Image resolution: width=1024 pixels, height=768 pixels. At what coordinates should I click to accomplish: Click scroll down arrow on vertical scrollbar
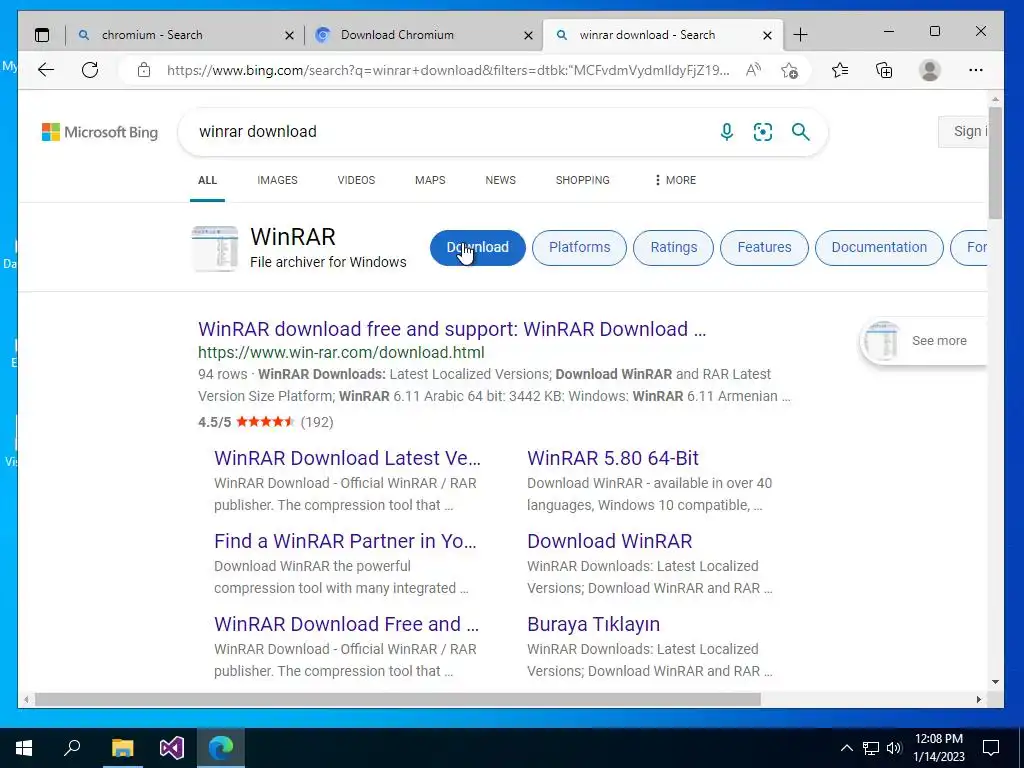click(x=995, y=682)
